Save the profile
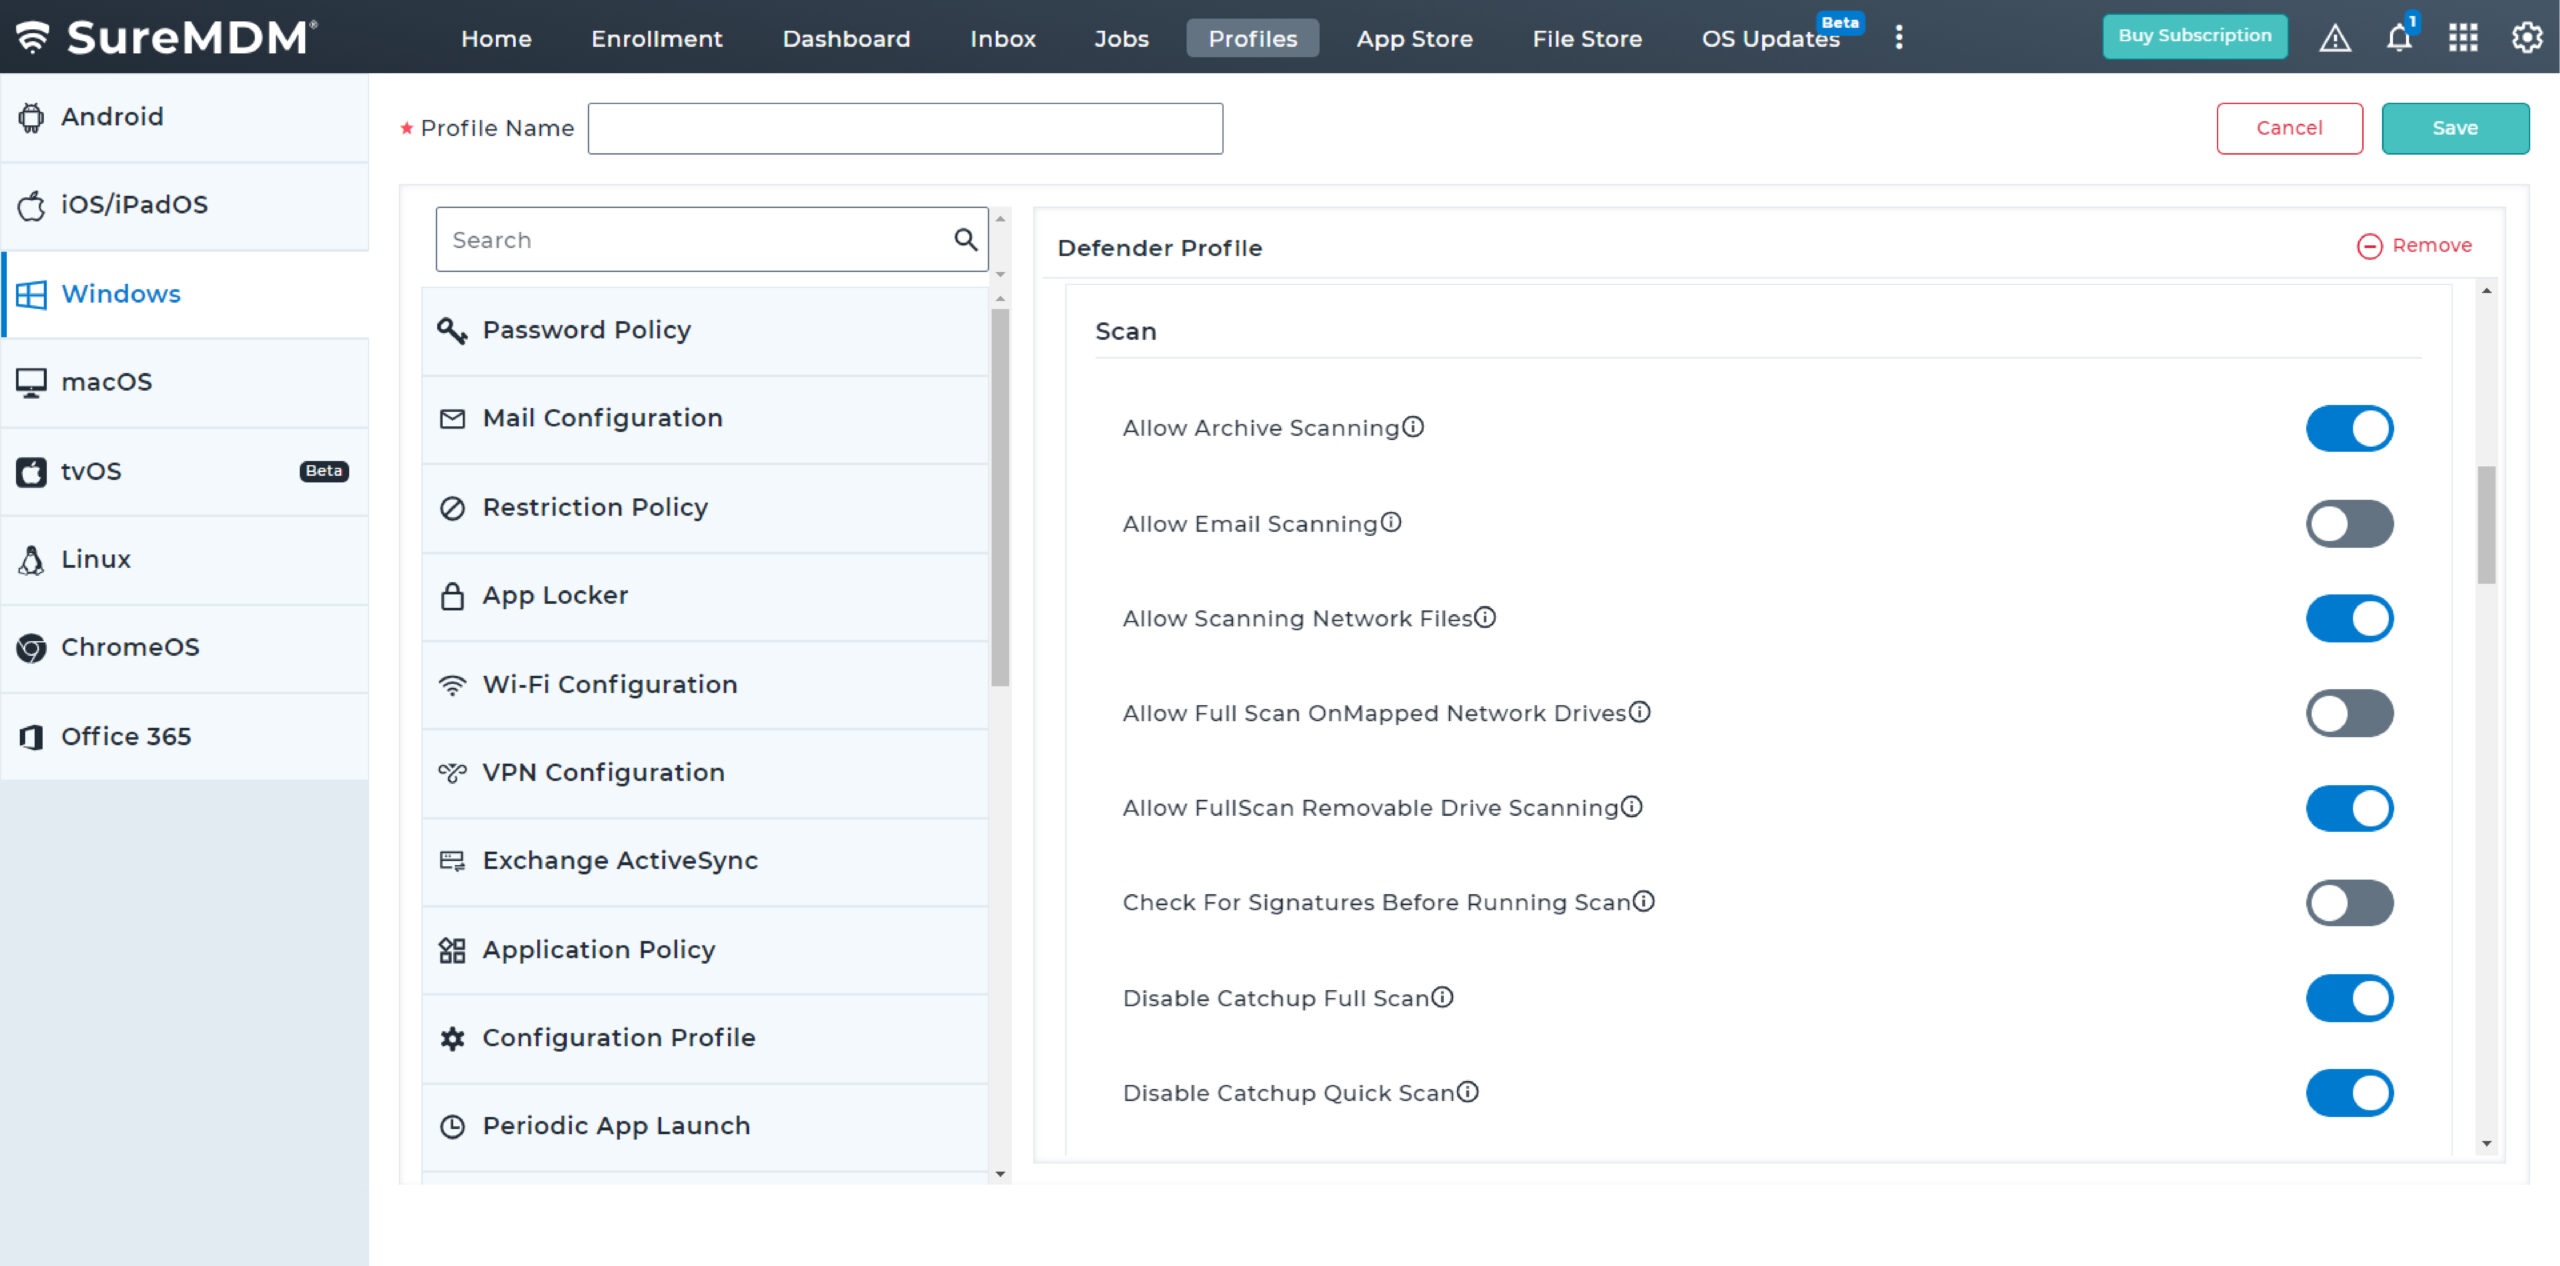The image size is (2560, 1266). 2455,128
